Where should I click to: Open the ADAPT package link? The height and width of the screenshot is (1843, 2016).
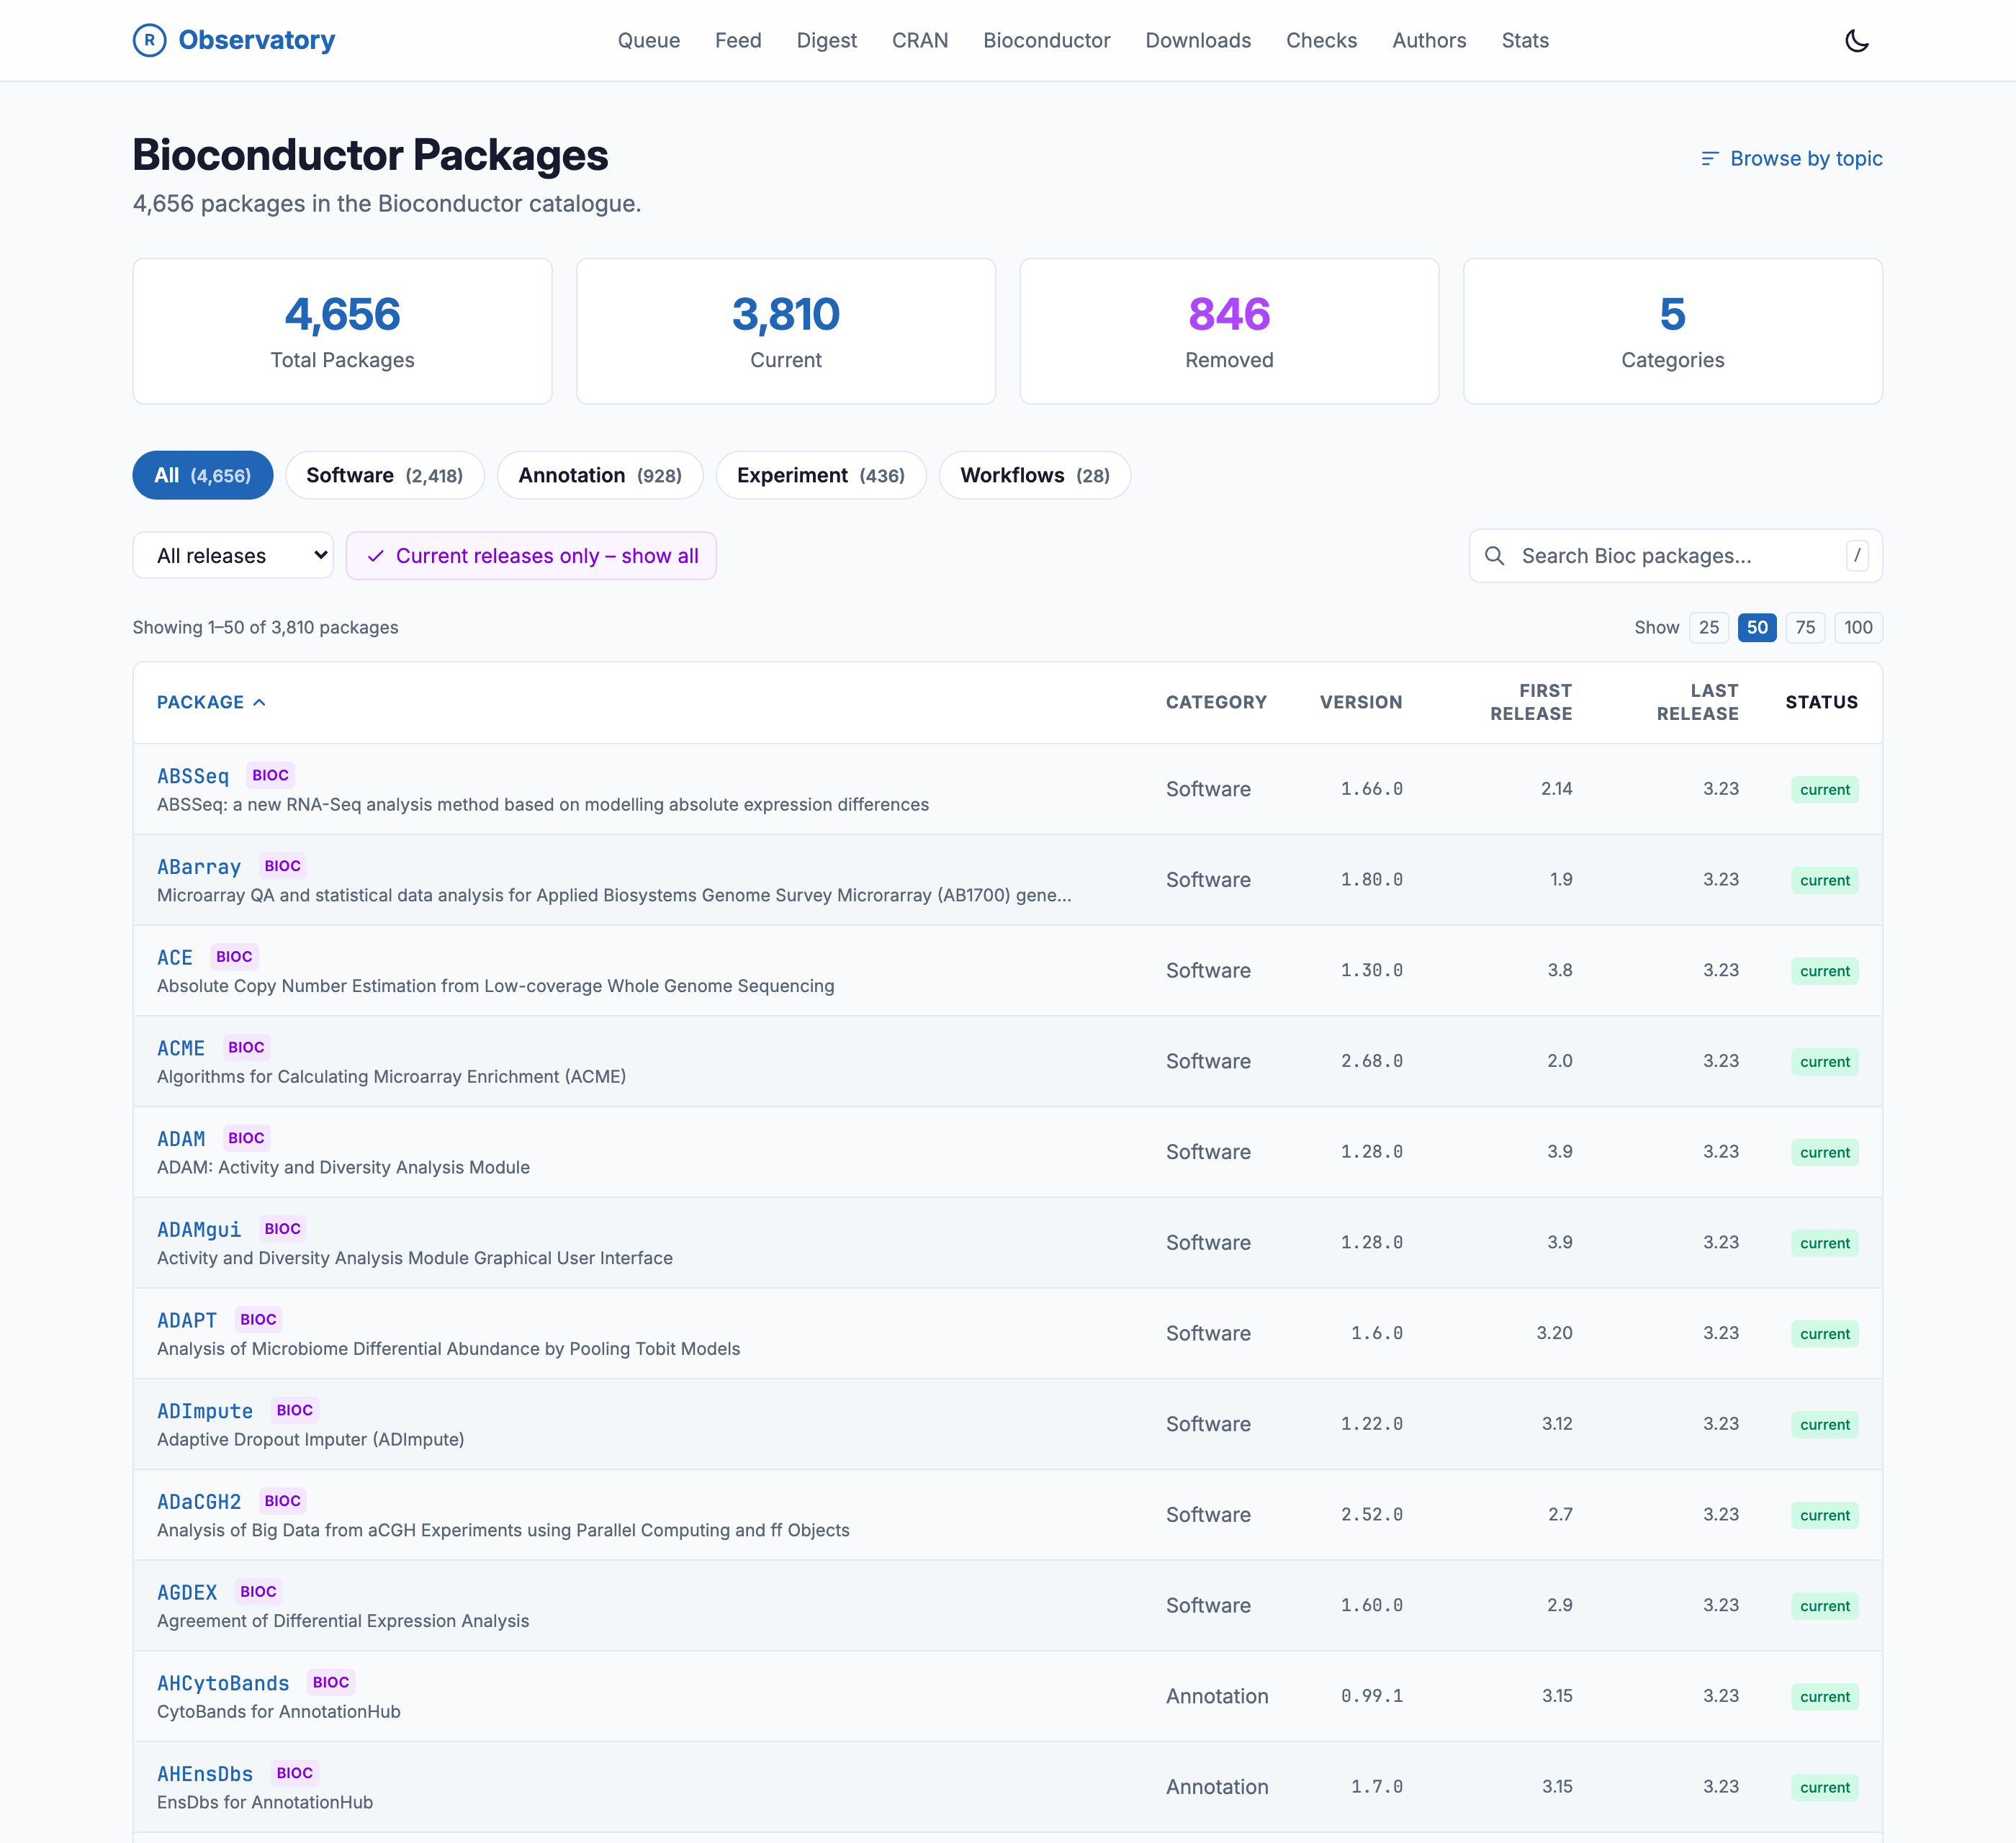tap(187, 1320)
